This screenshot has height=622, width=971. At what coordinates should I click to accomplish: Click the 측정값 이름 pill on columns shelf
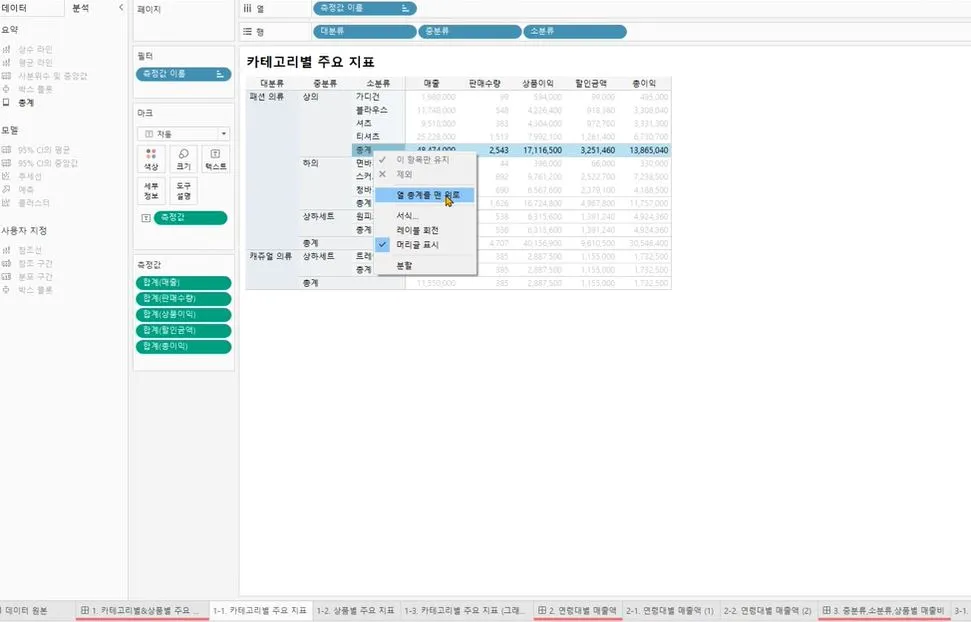[364, 8]
